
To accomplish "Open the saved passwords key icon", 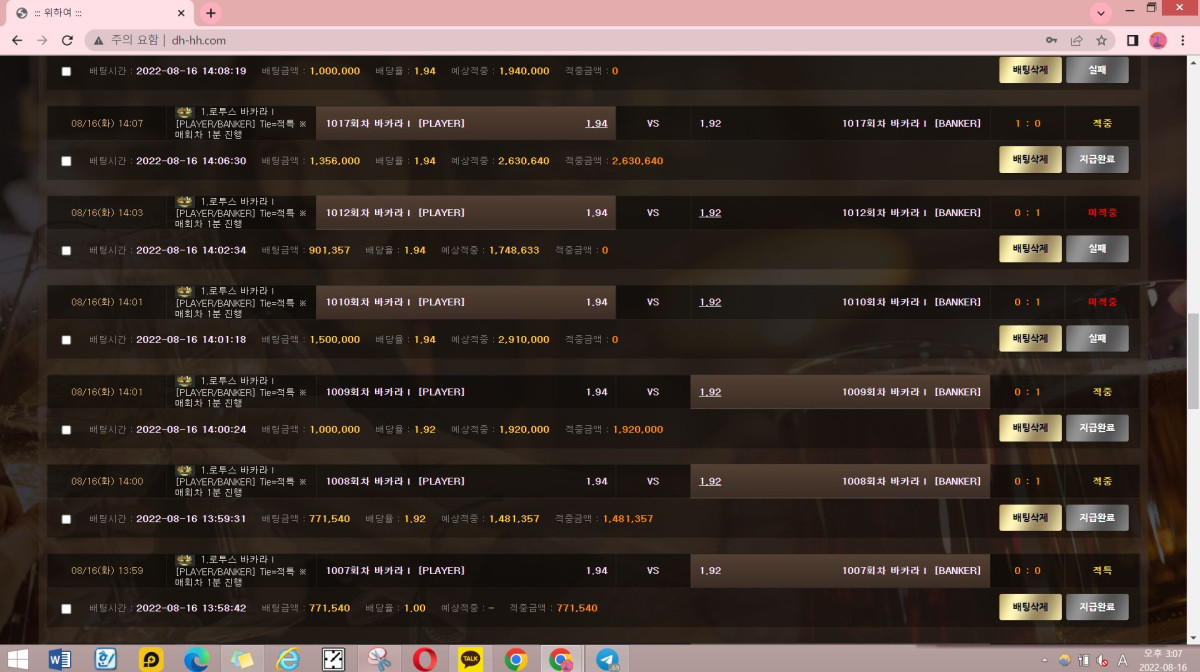I will coord(1051,40).
